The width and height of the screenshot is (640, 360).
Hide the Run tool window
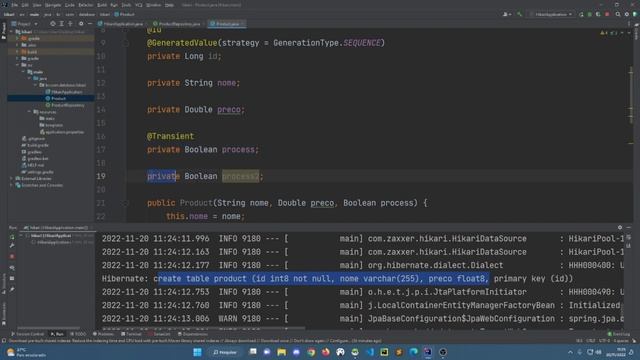point(629,227)
